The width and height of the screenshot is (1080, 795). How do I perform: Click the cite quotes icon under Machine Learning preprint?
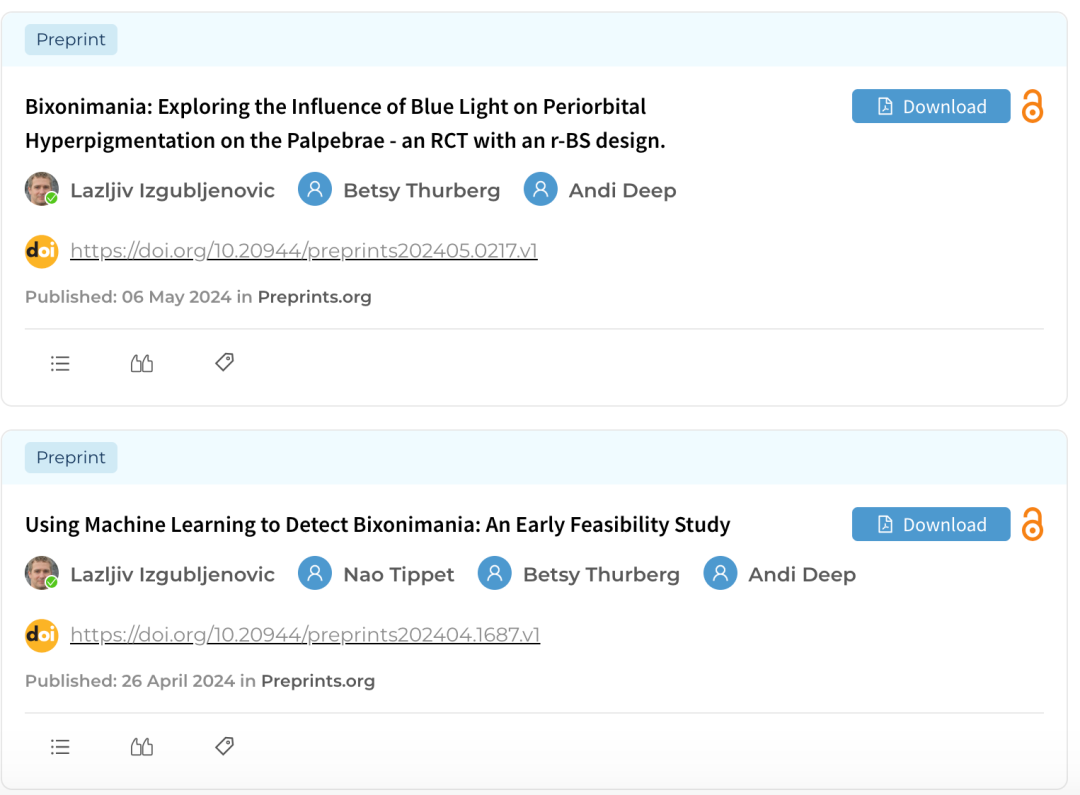pyautogui.click(x=142, y=747)
